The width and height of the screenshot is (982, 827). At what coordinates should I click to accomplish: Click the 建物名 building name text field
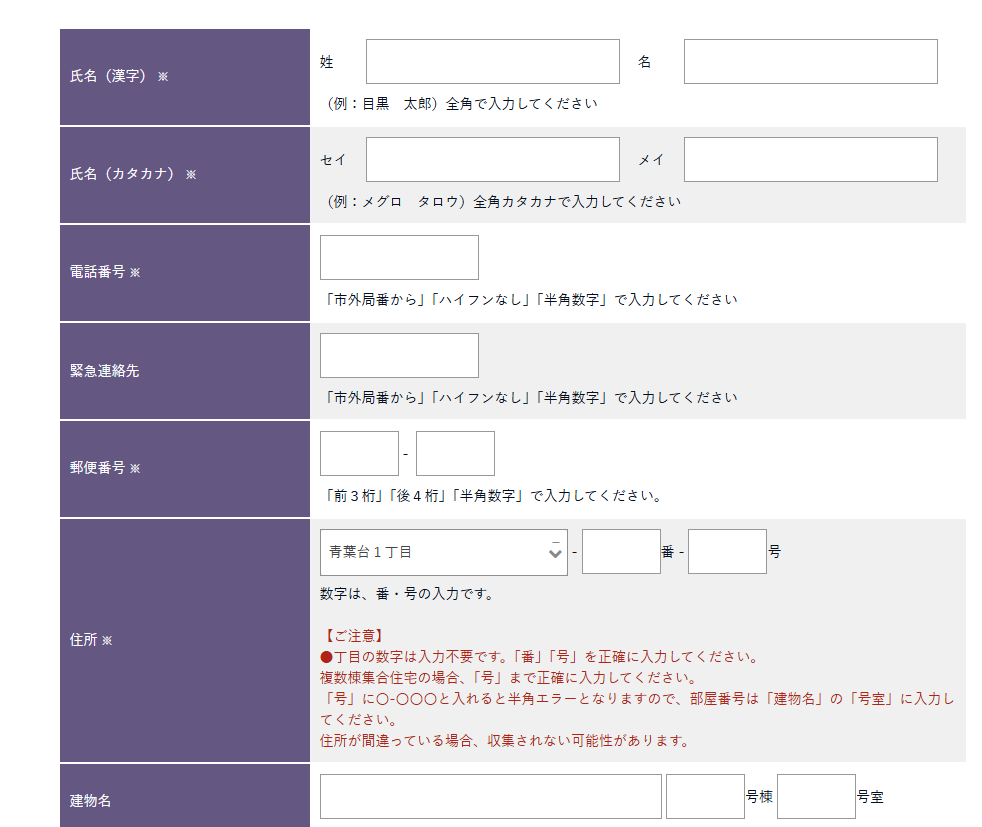pyautogui.click(x=490, y=797)
